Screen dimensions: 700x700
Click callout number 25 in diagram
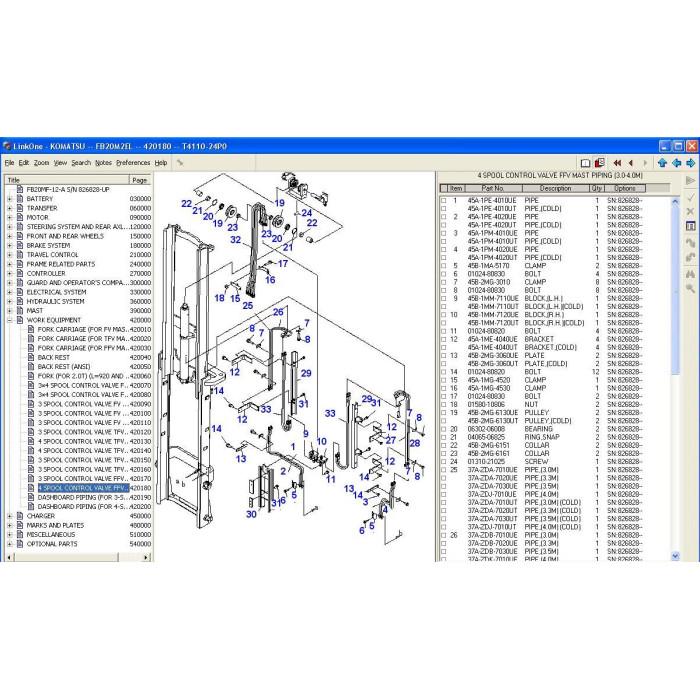point(248,306)
